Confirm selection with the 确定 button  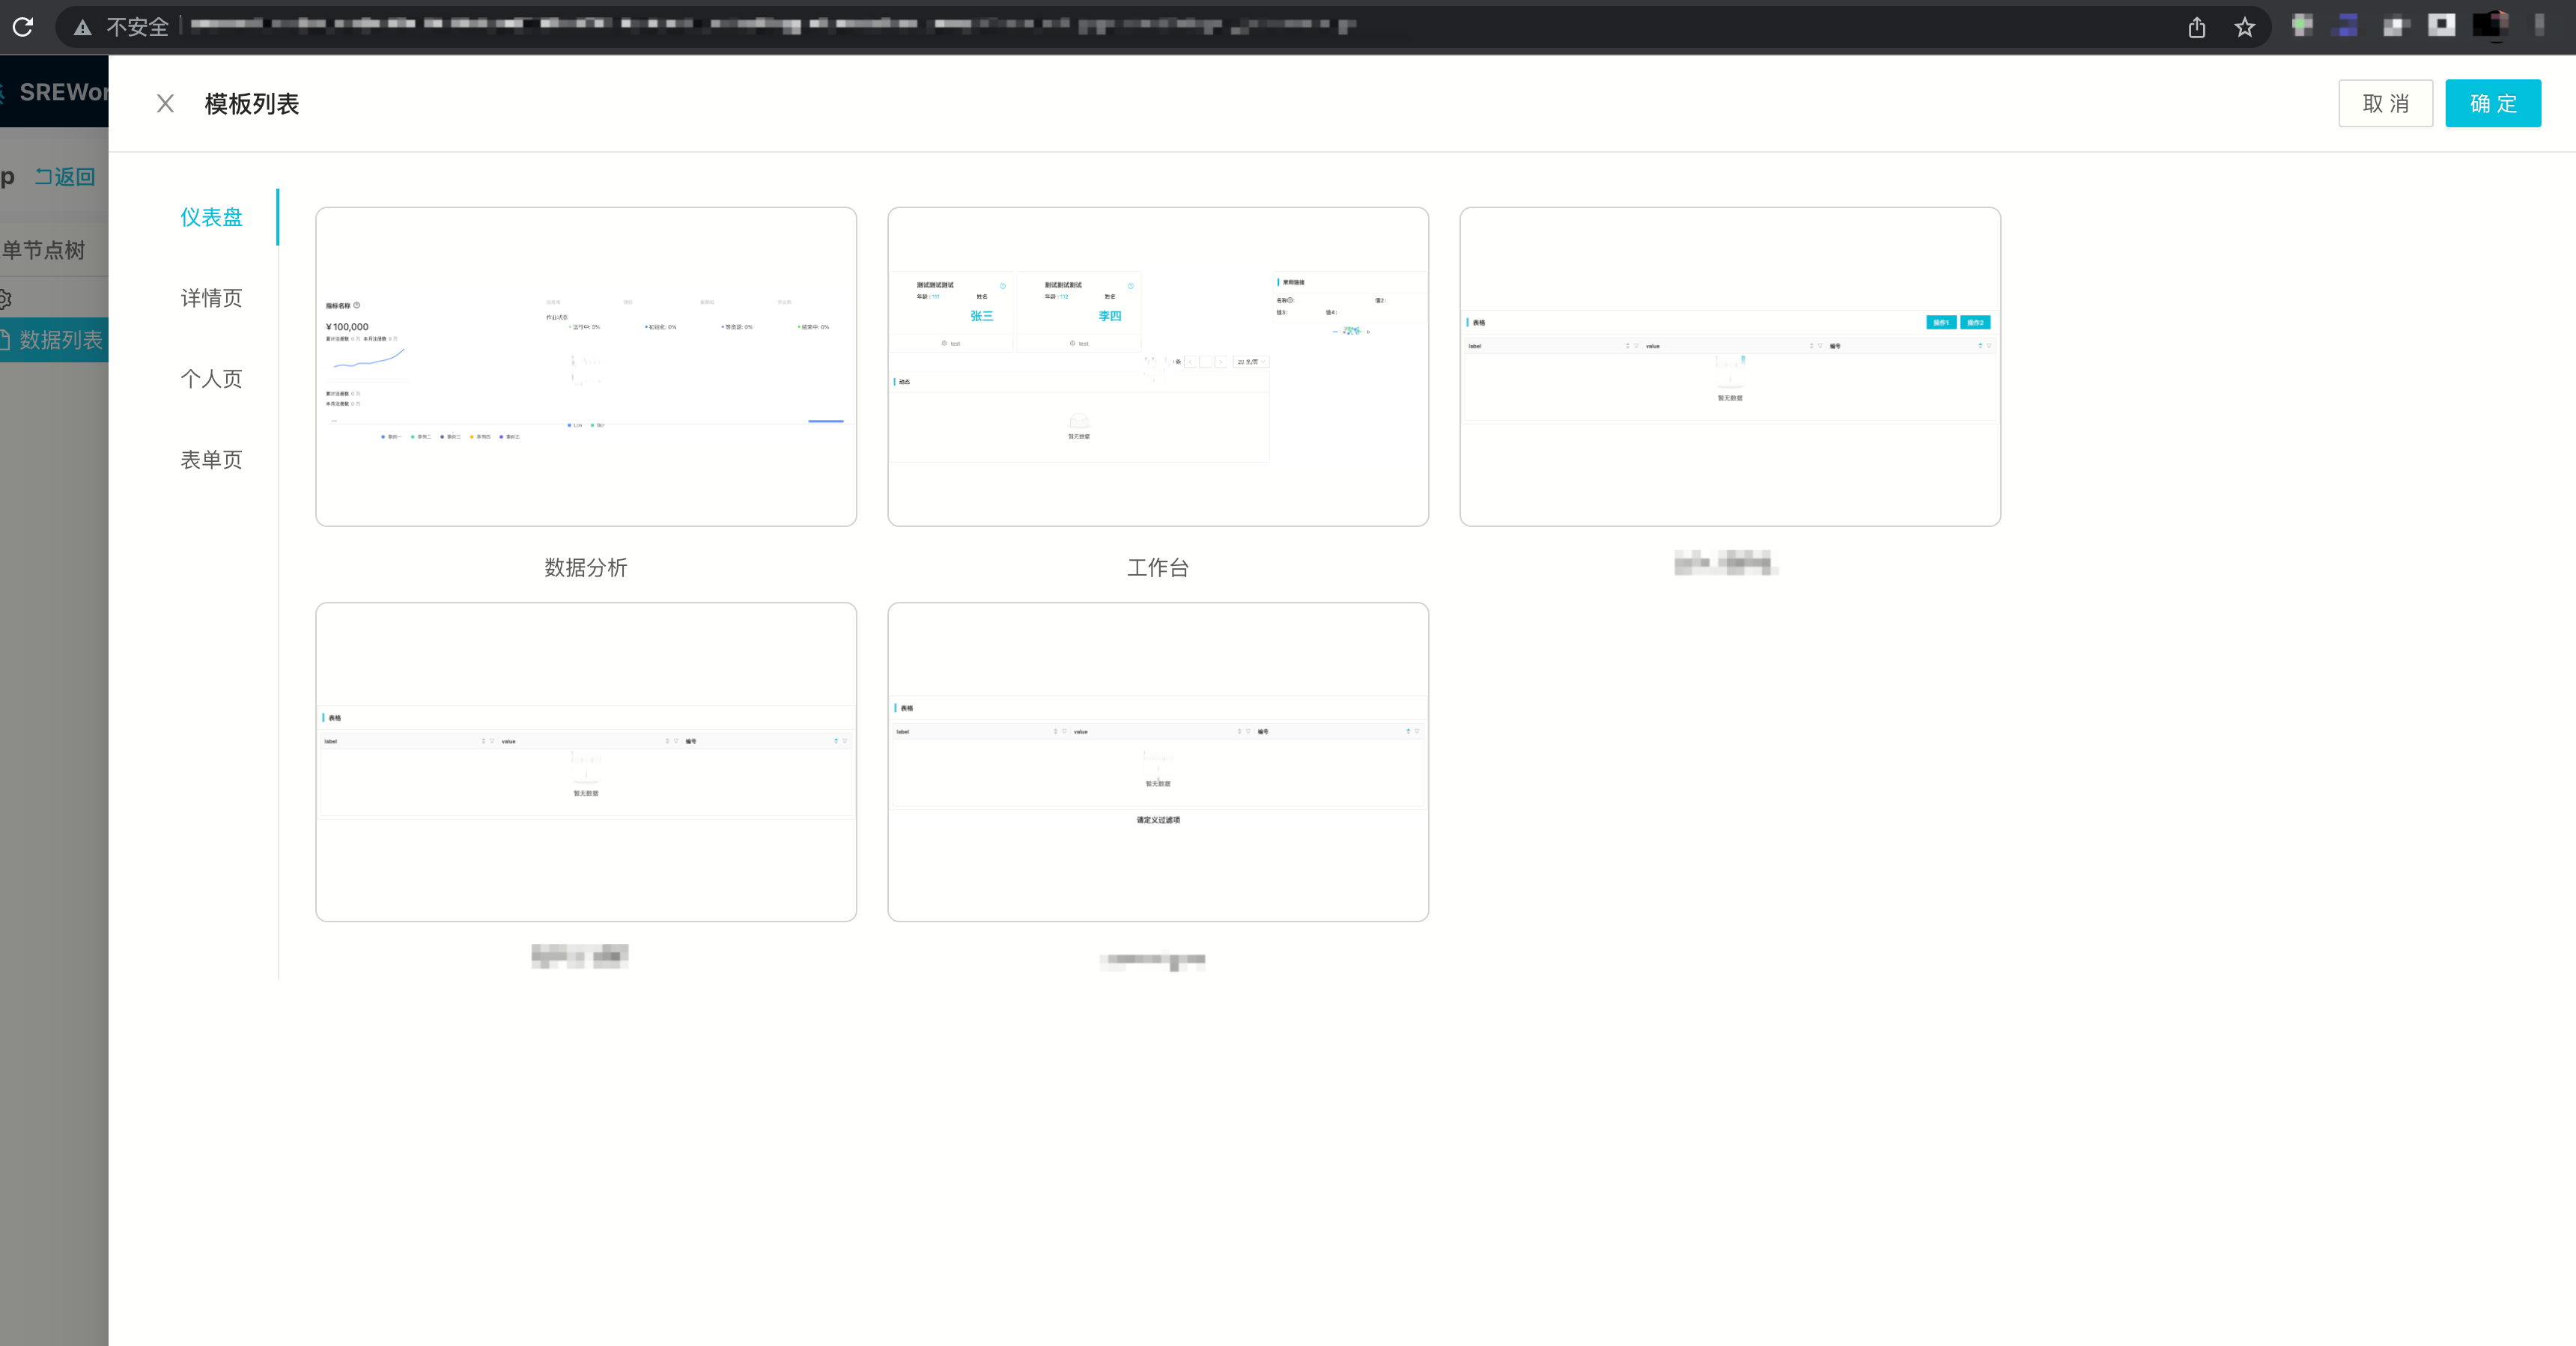pyautogui.click(x=2492, y=104)
